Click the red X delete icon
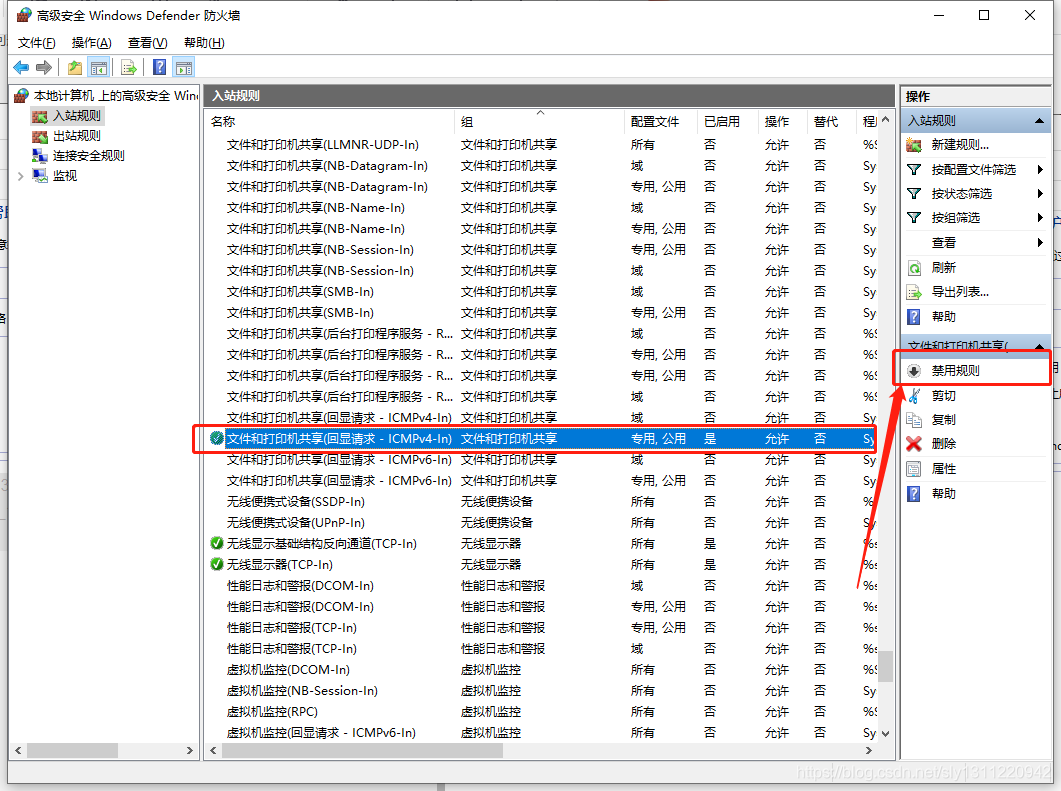 tap(914, 444)
